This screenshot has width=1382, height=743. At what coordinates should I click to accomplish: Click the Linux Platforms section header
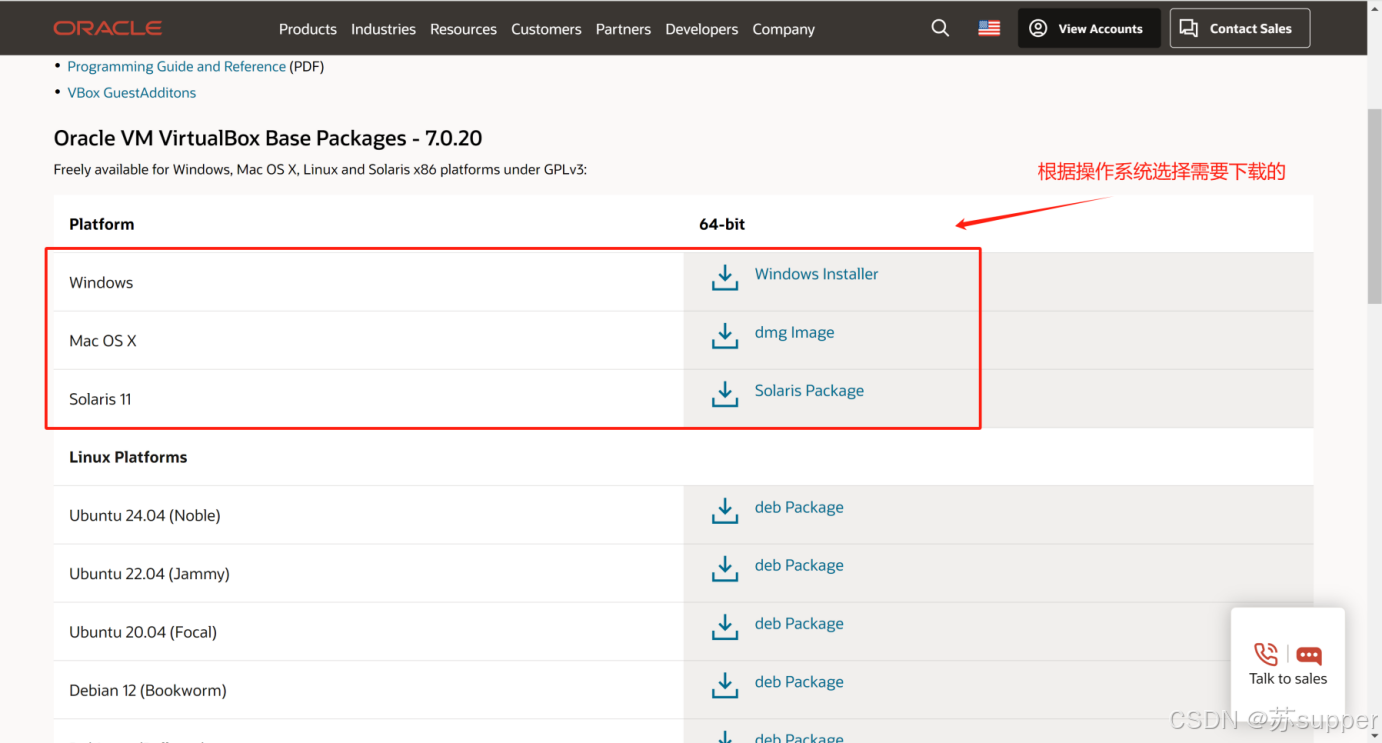[128, 457]
